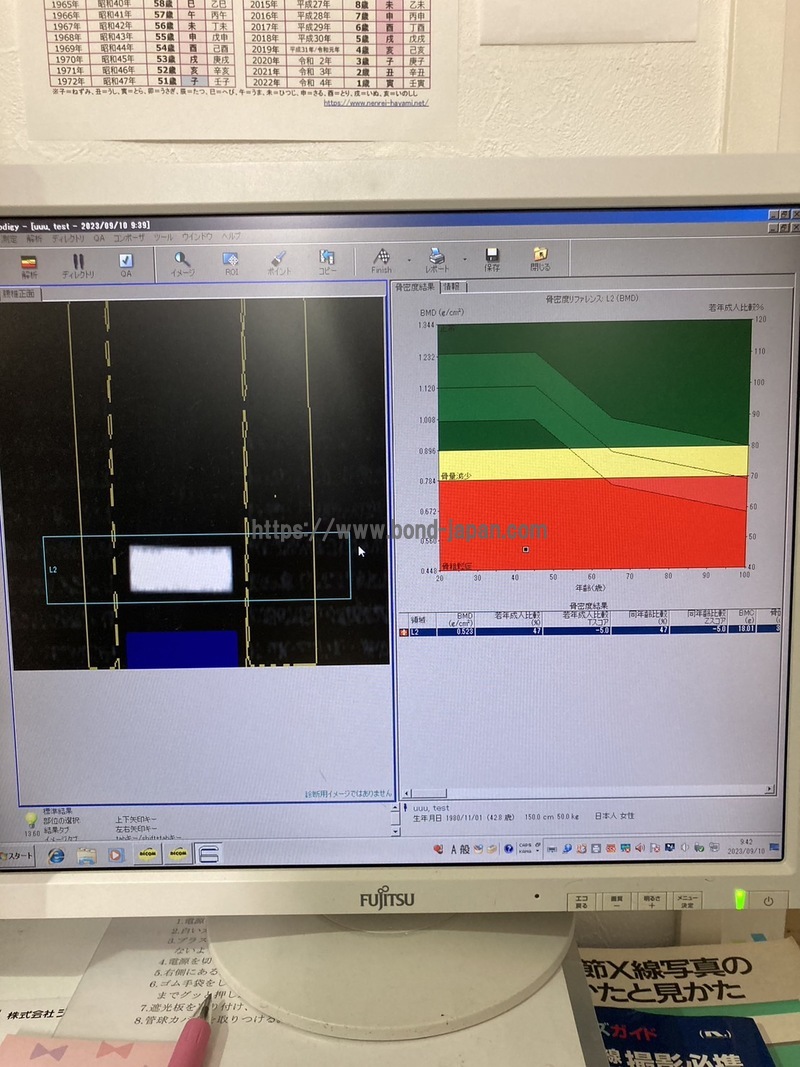Open the ディレクトリ (Directory) toolbar icon
The image size is (800, 1067).
click(78, 261)
